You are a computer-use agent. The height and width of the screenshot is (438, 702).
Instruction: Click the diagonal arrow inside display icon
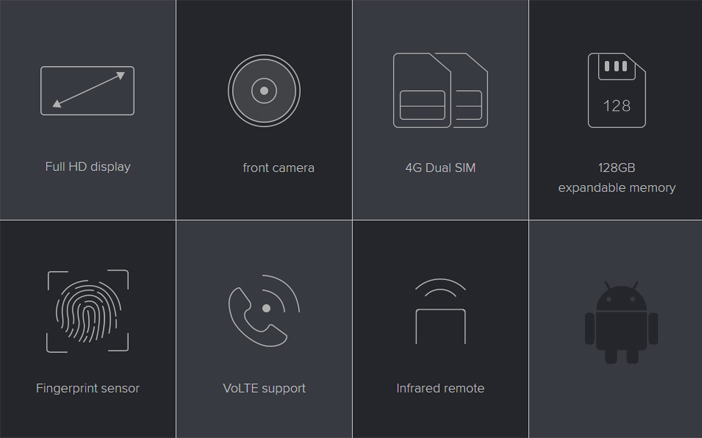[x=88, y=89]
